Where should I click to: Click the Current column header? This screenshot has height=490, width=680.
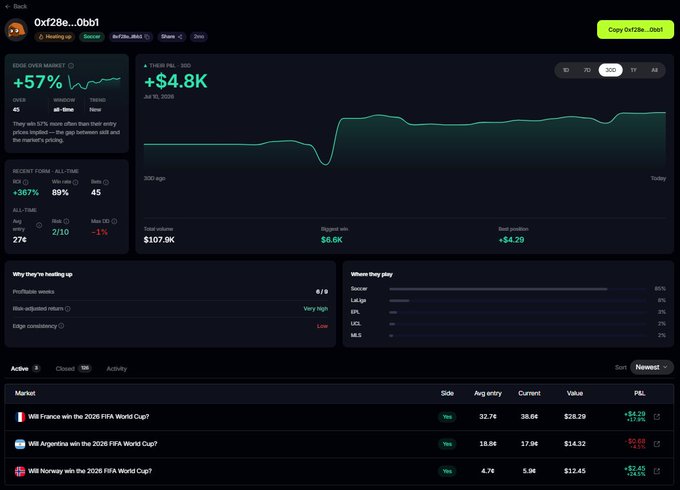coord(529,393)
